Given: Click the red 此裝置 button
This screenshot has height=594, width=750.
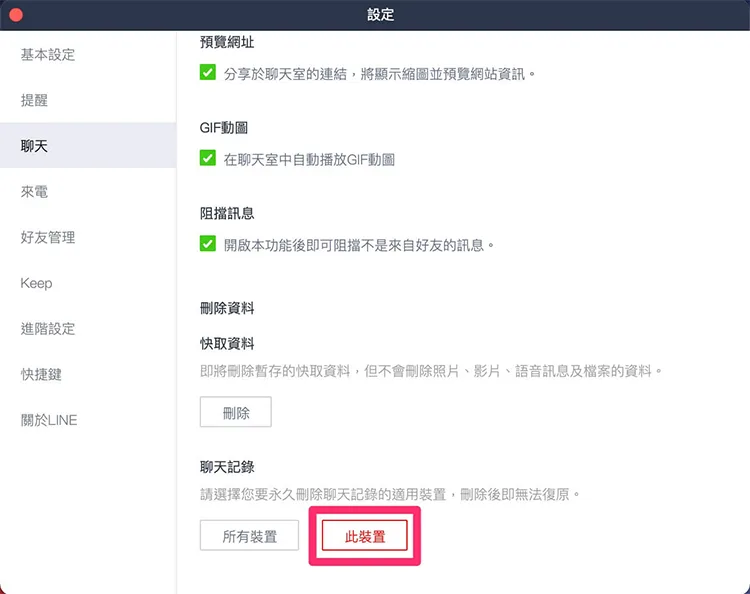Looking at the screenshot, I should coord(364,536).
